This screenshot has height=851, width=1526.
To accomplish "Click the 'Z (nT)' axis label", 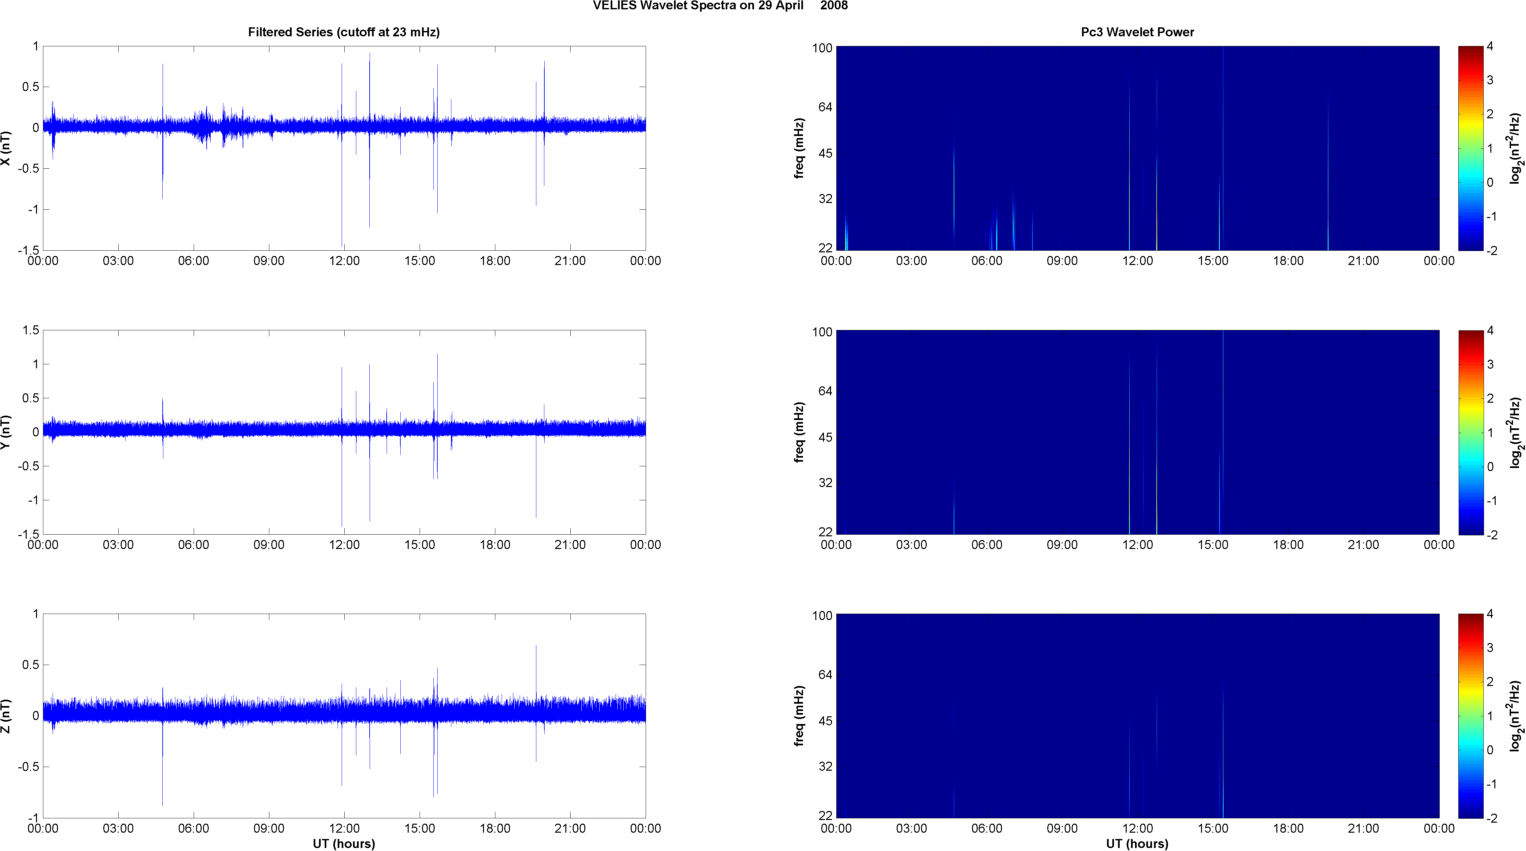I will click(7, 716).
